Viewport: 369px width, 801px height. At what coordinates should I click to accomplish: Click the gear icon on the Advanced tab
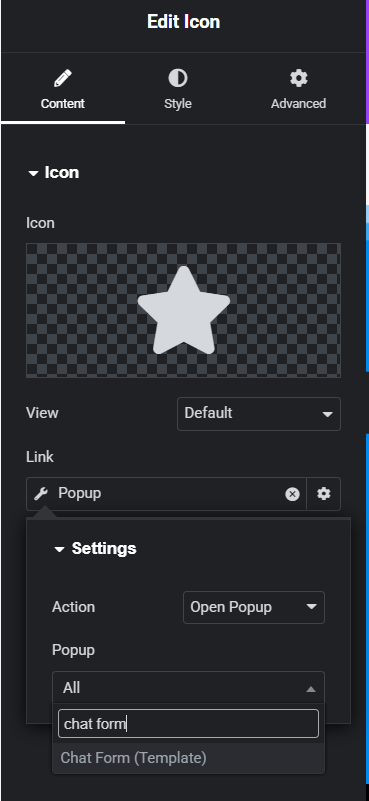click(x=298, y=78)
